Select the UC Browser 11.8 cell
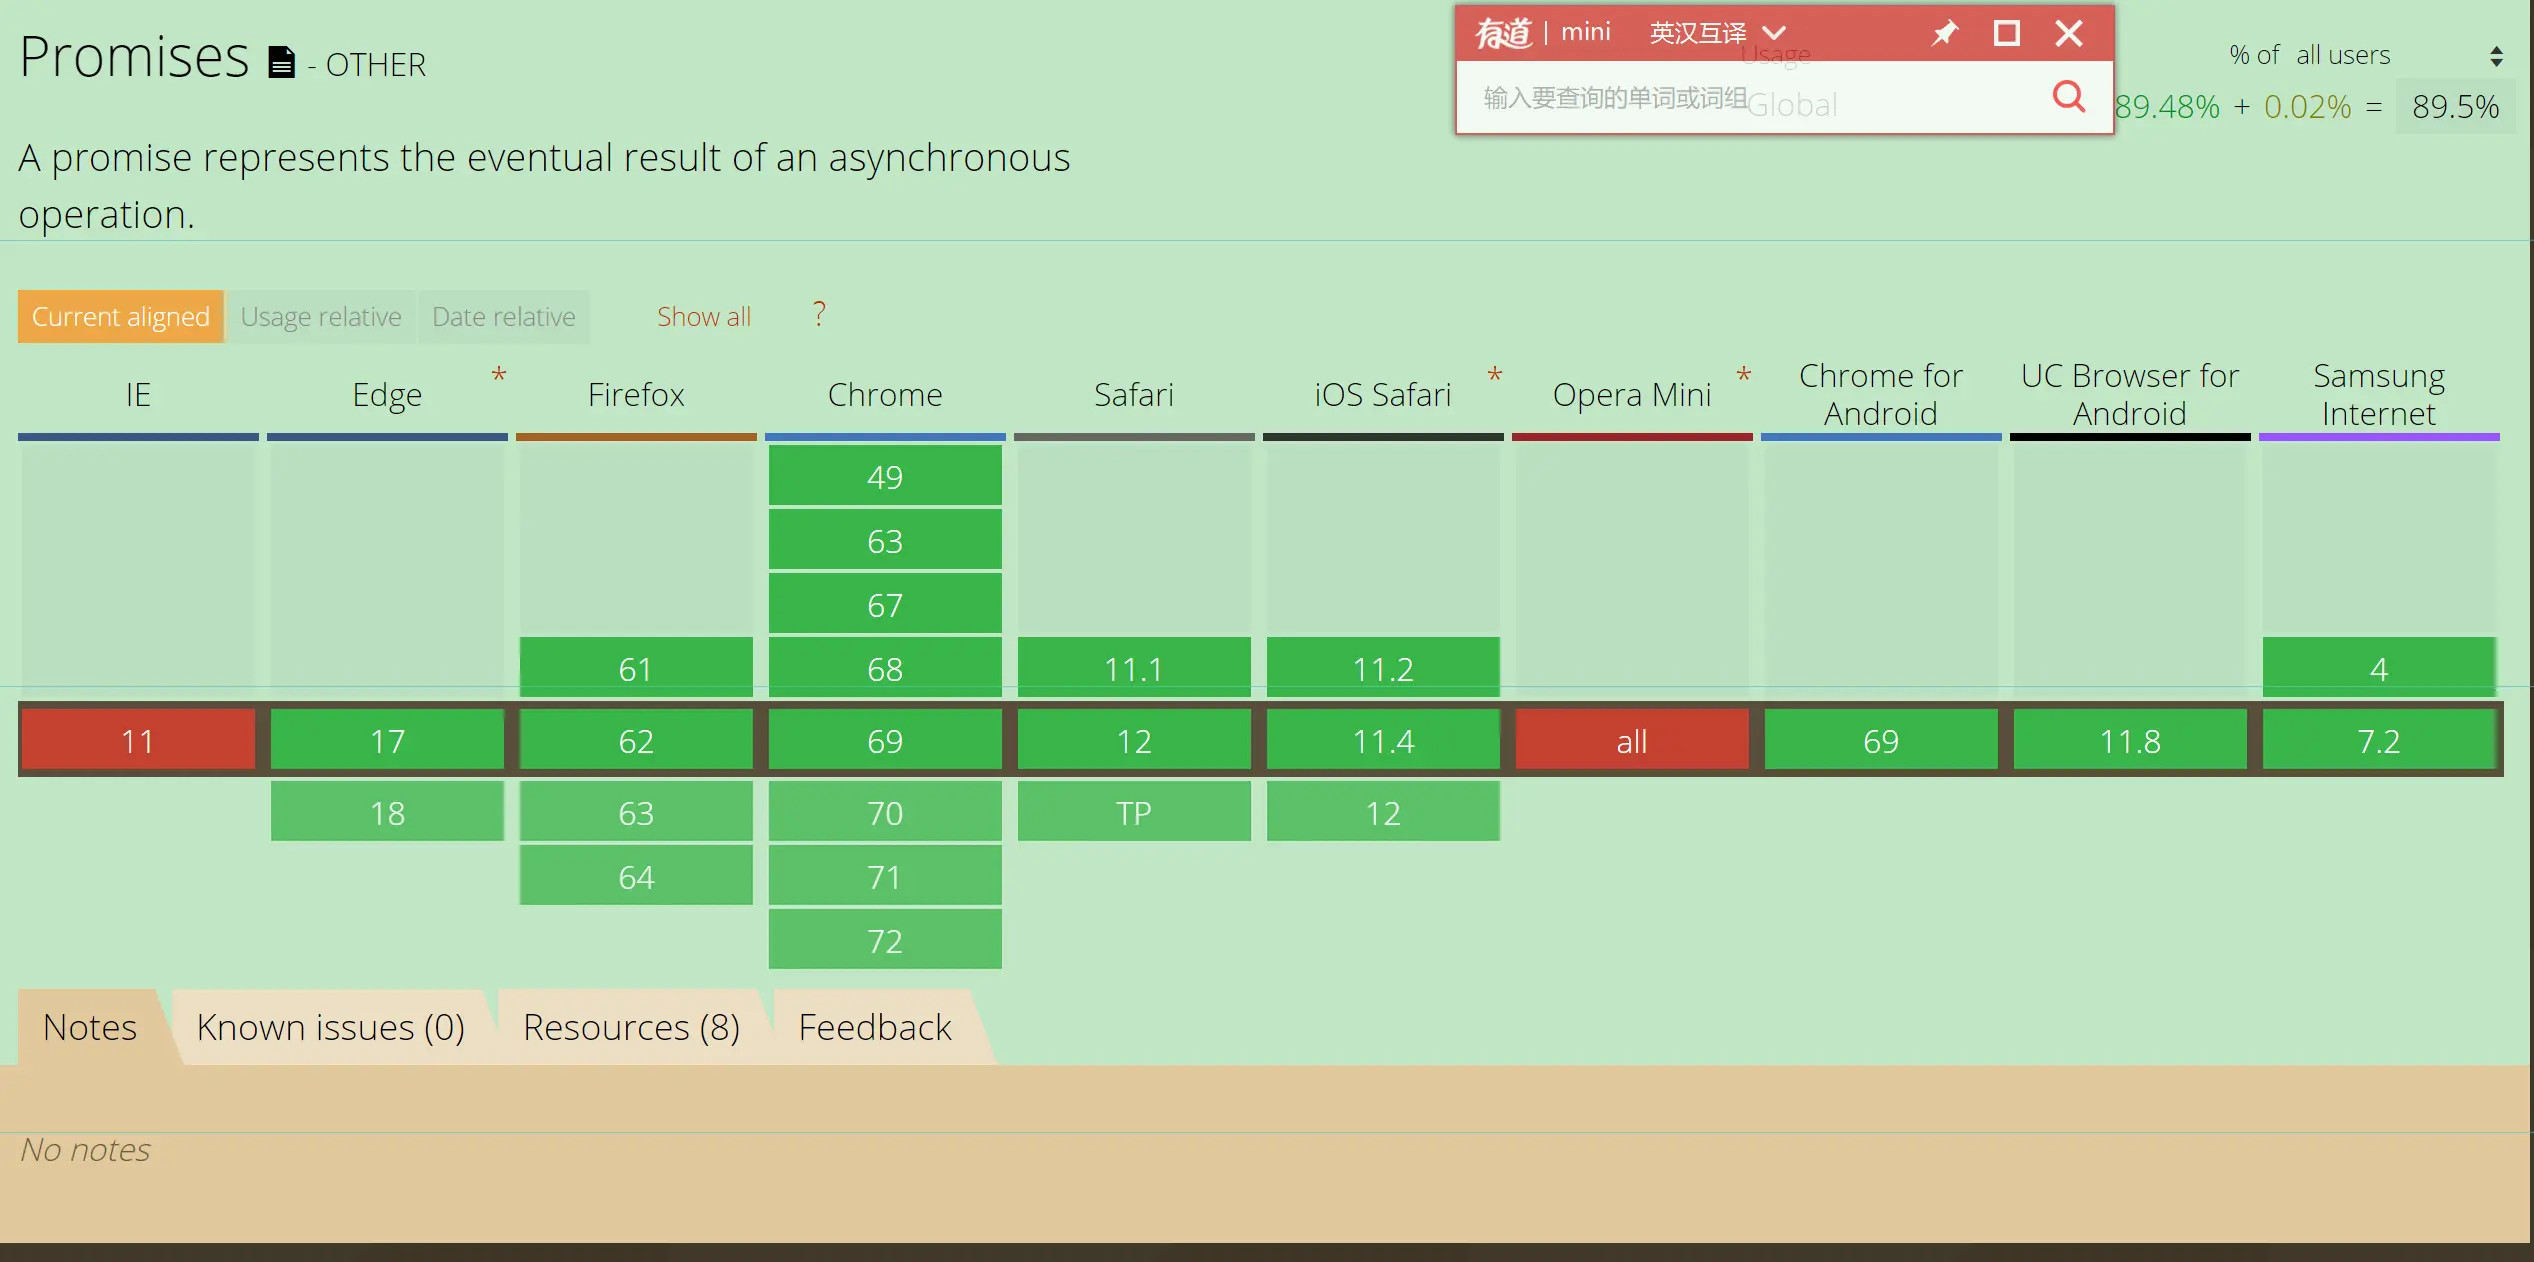2534x1262 pixels. pos(2130,741)
